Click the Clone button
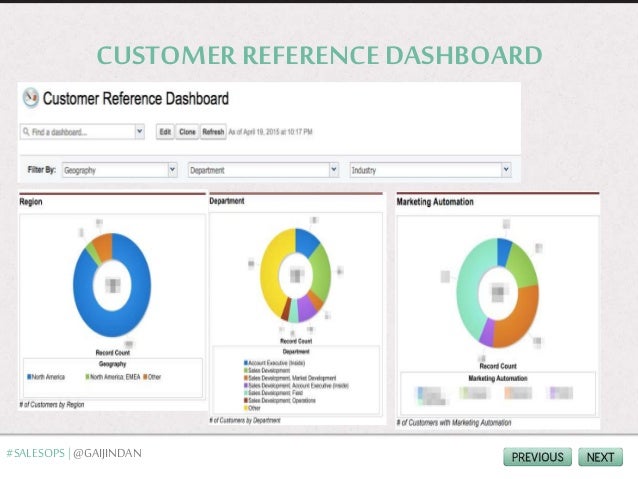638x479 pixels. point(187,132)
